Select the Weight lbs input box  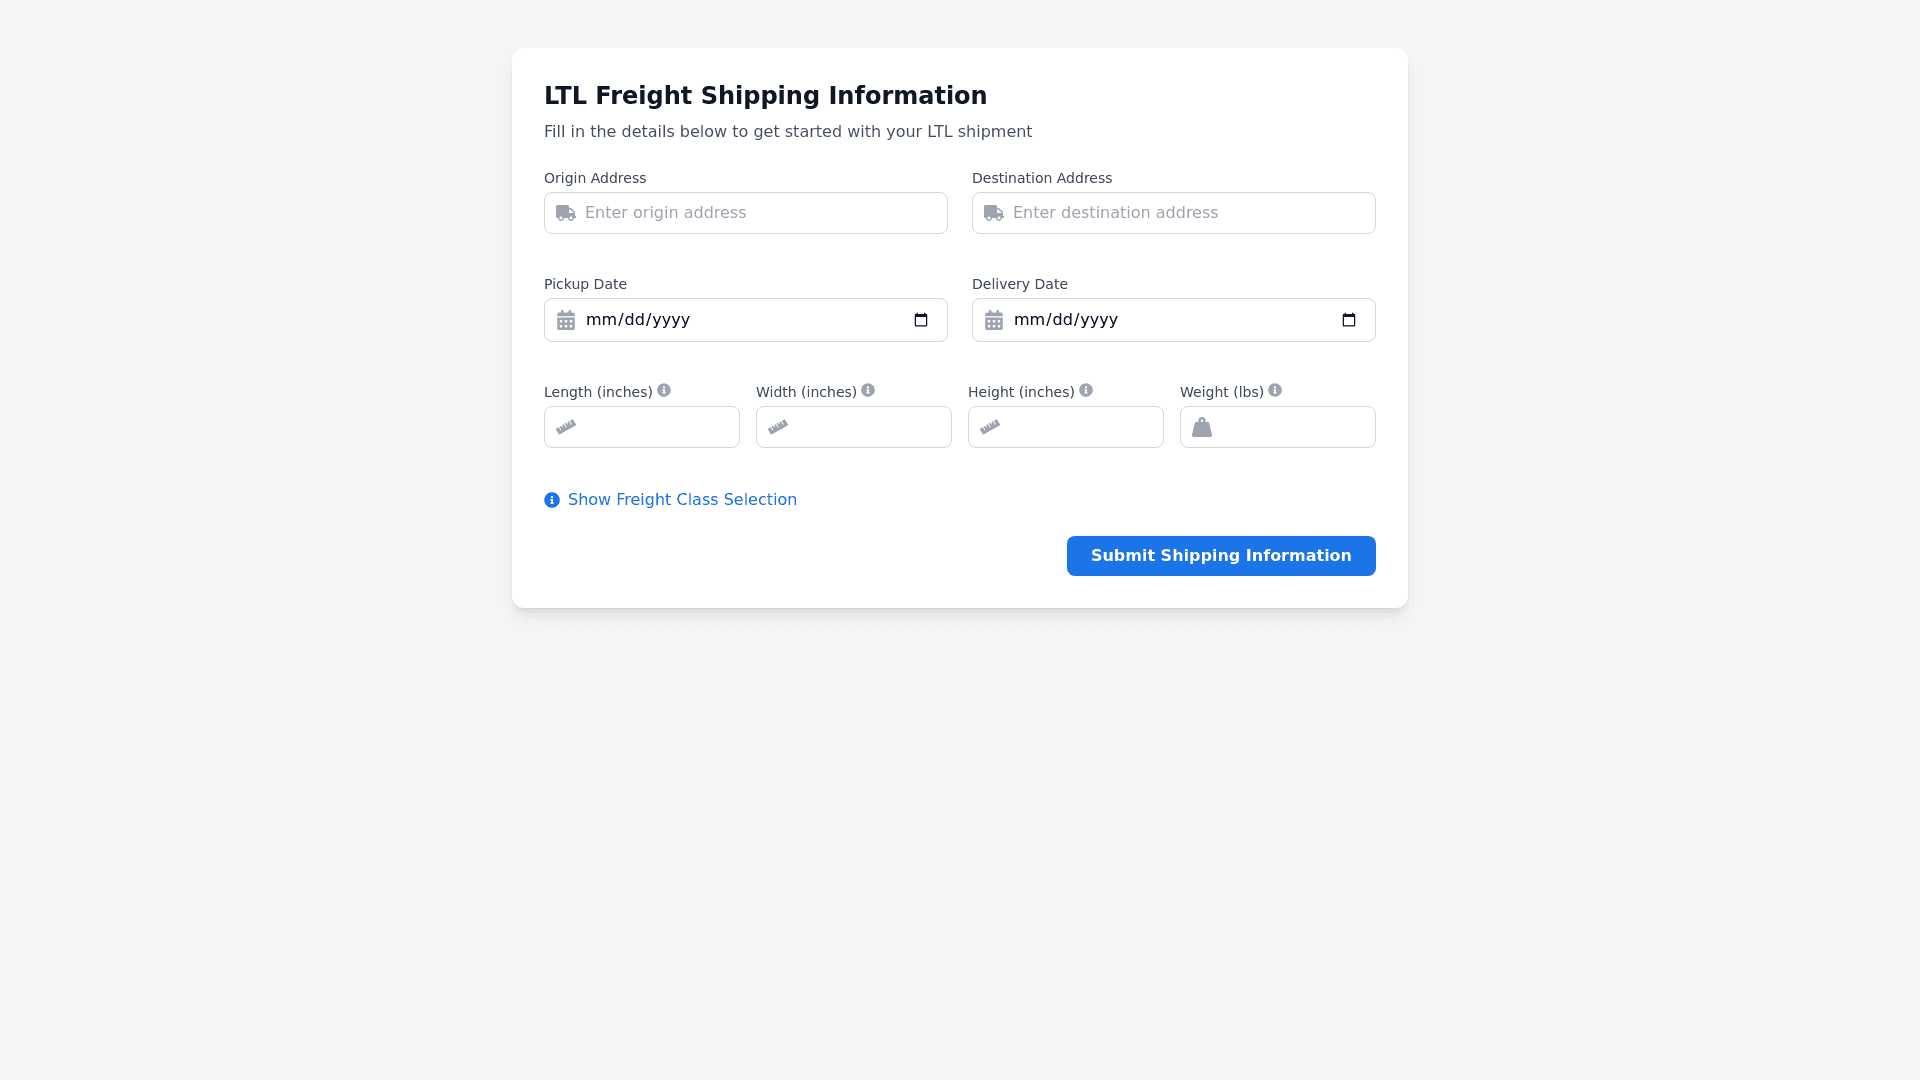1292,427
